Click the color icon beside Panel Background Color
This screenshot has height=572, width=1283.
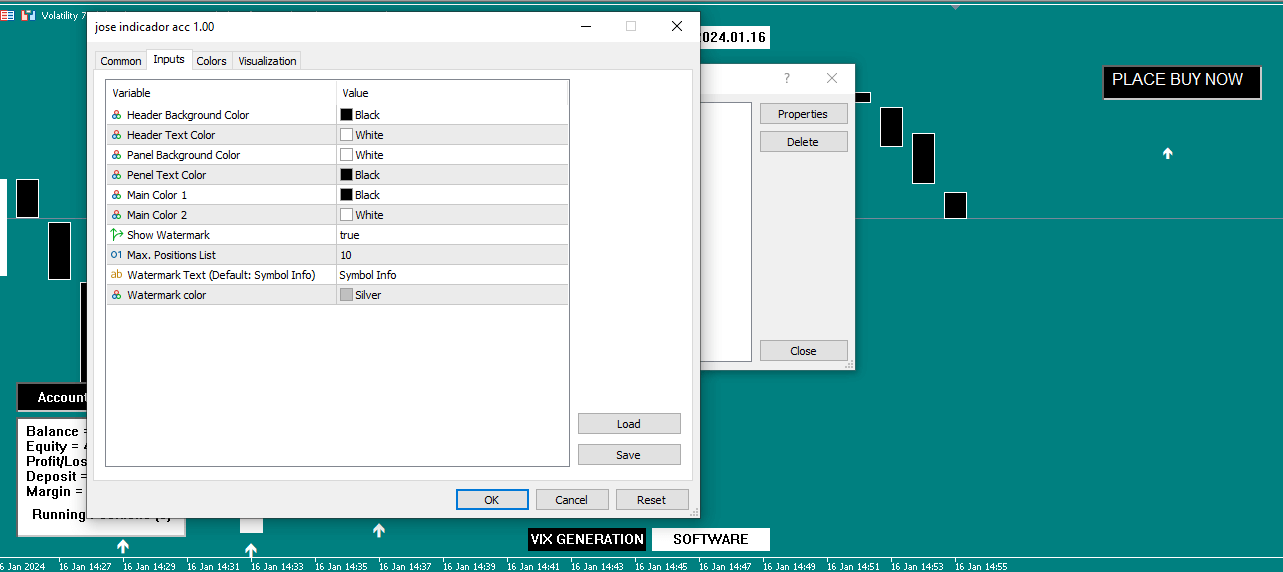coord(117,155)
